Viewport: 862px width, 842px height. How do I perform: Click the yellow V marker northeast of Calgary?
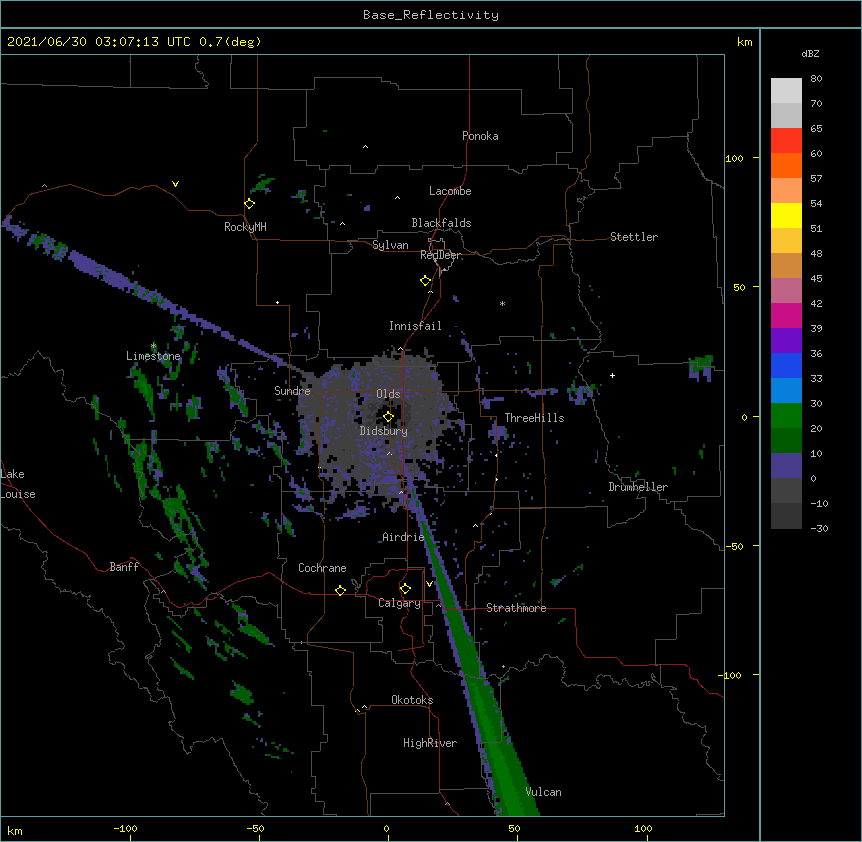tap(429, 583)
